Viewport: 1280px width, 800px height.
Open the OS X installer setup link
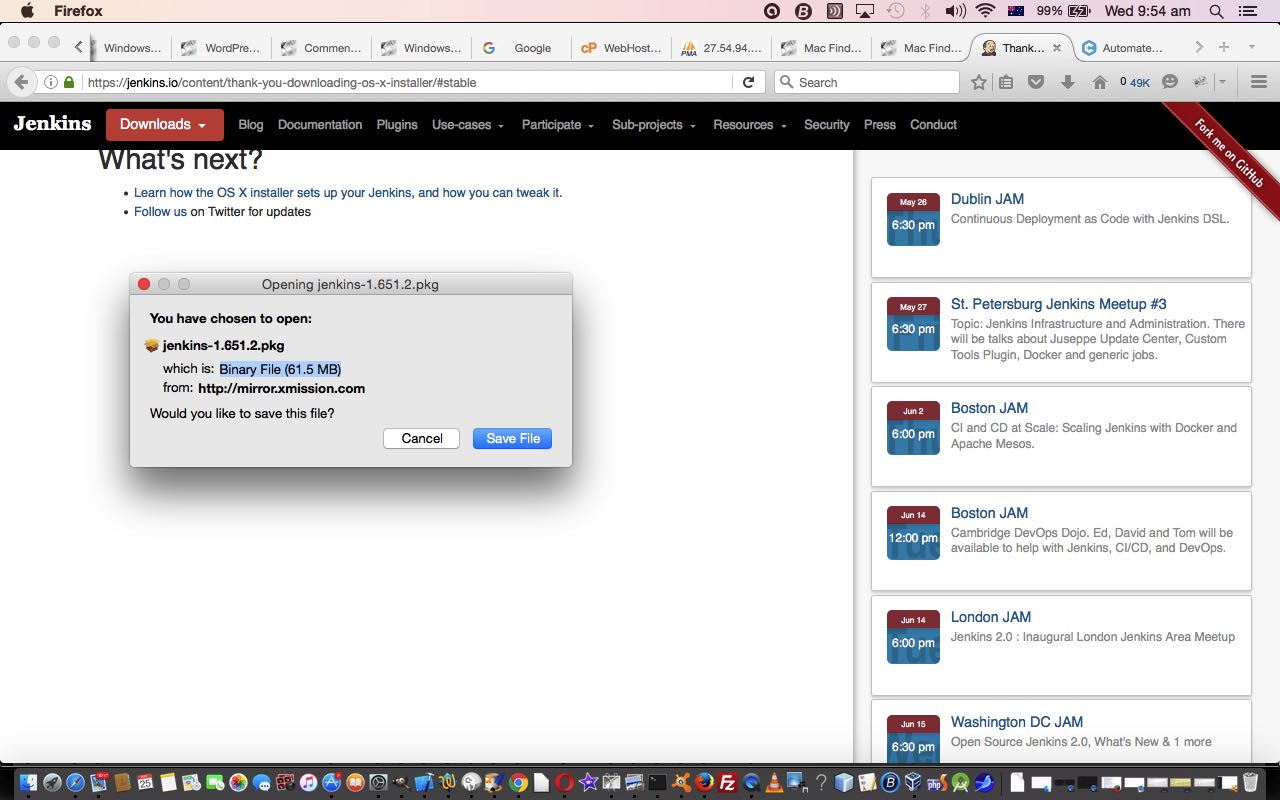pos(348,192)
